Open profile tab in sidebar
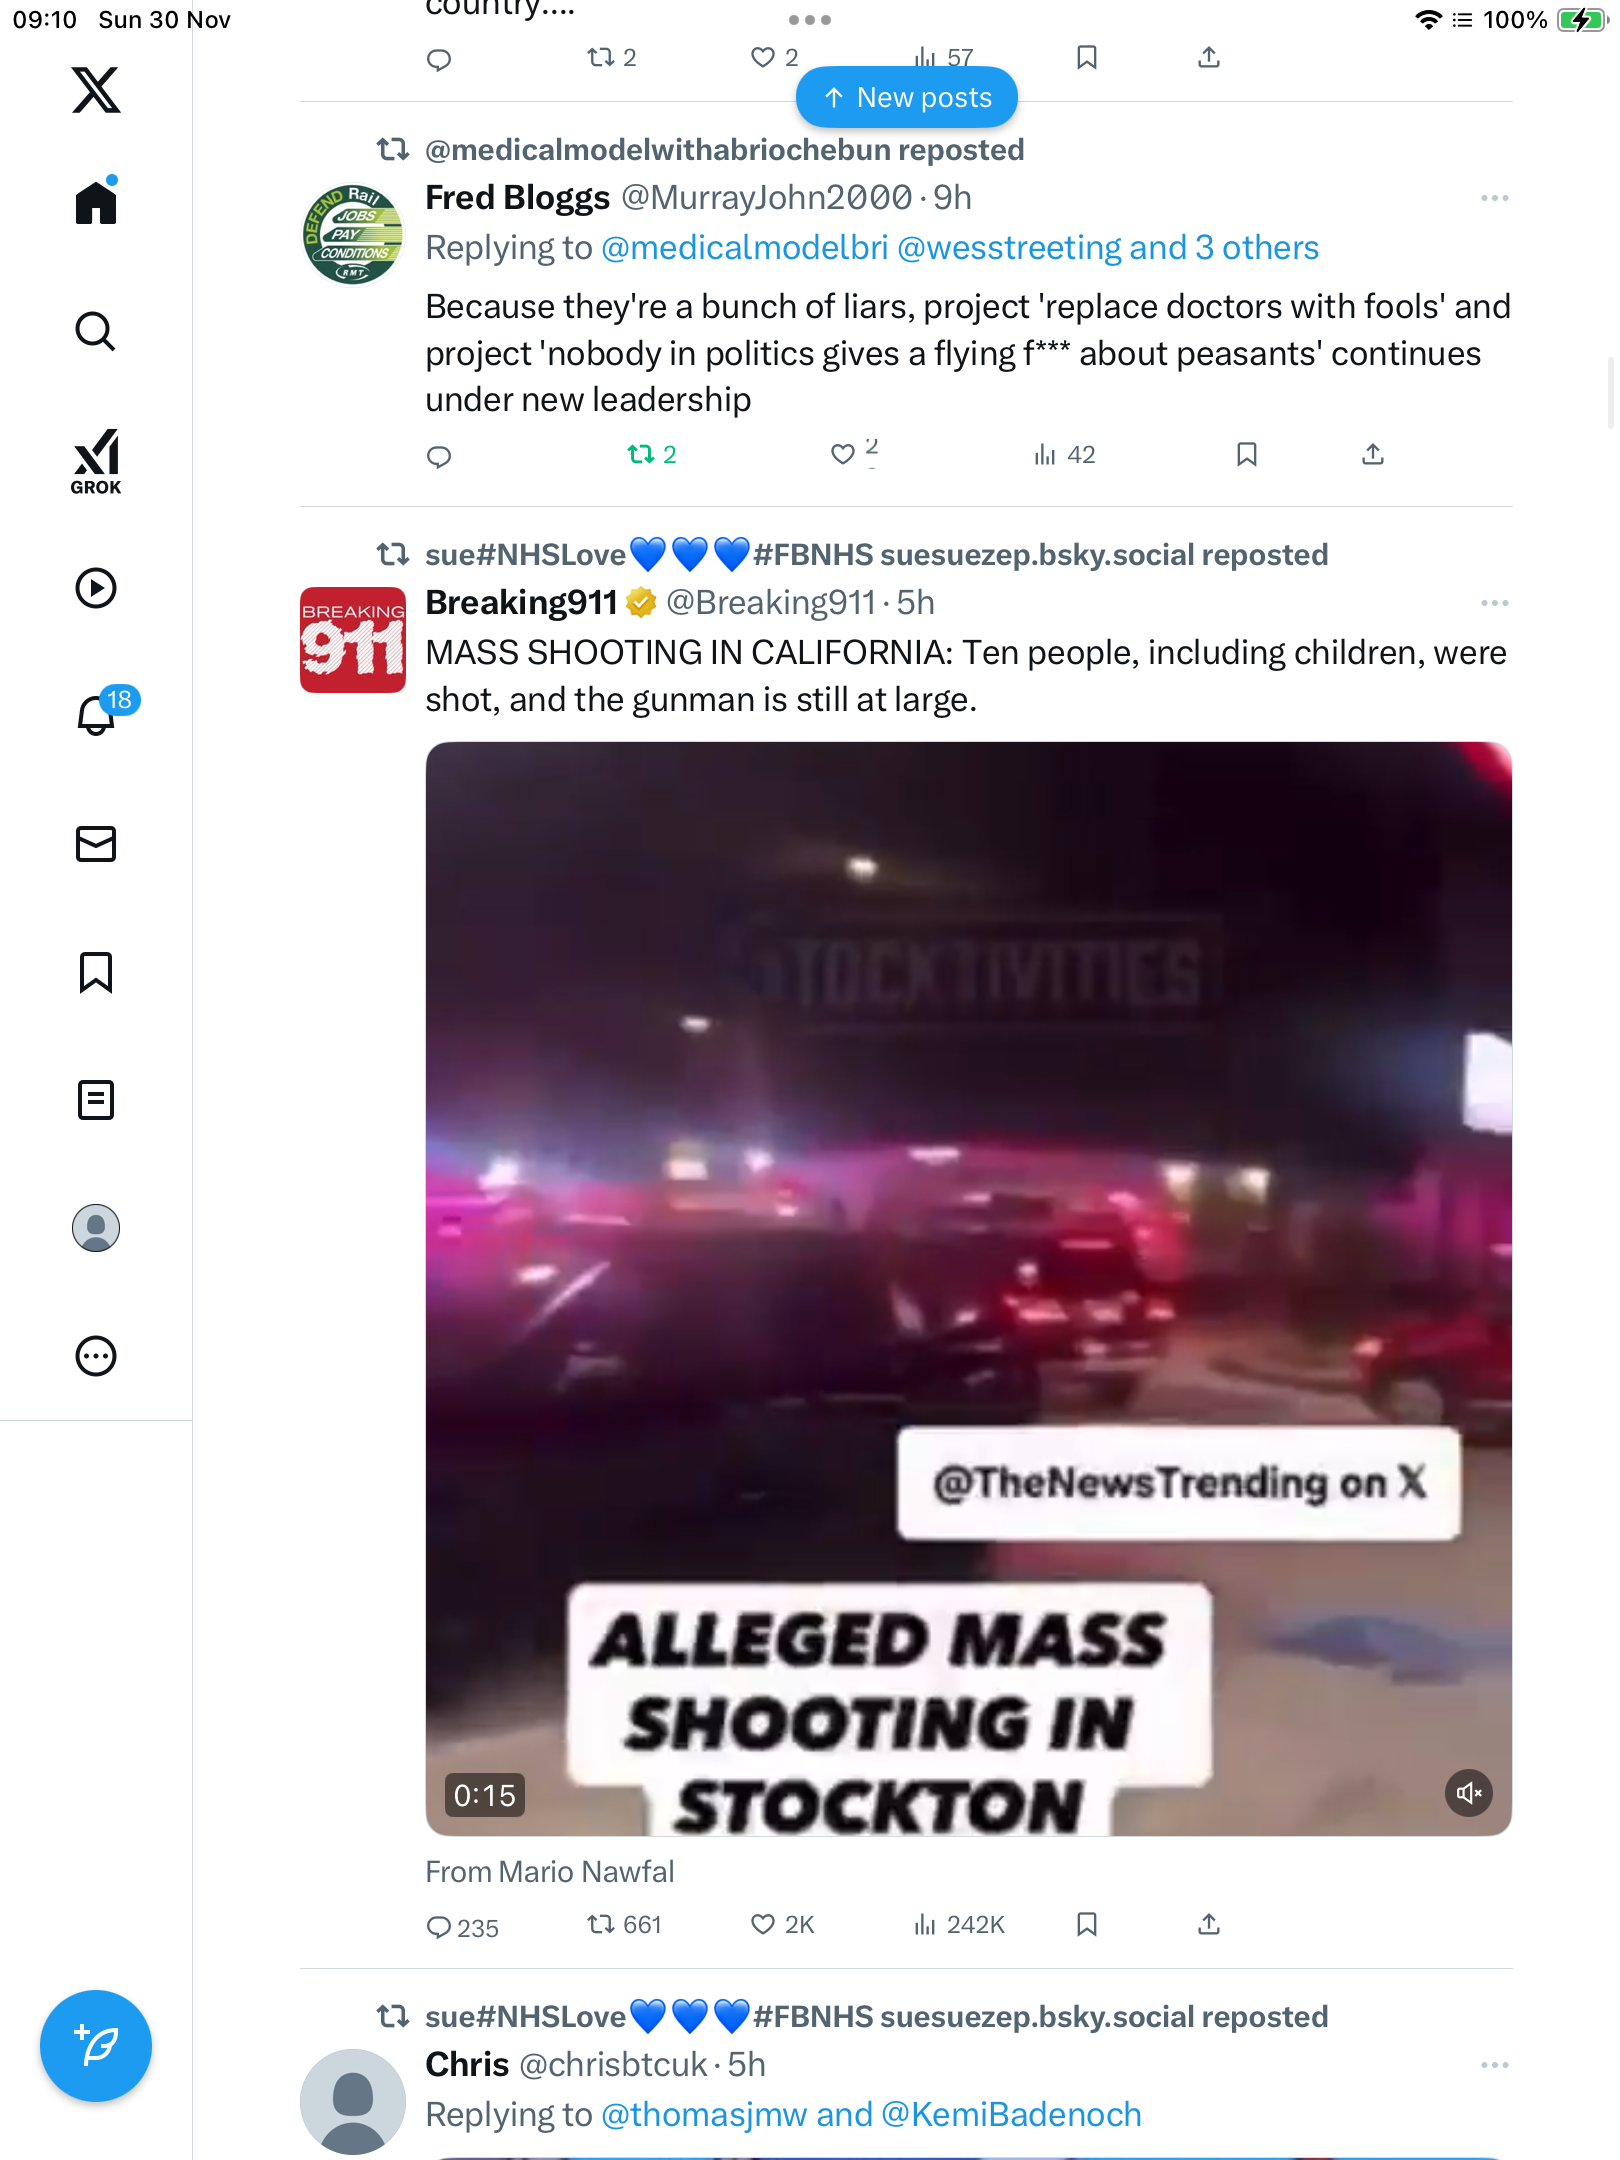This screenshot has width=1620, height=2160. pyautogui.click(x=96, y=1228)
